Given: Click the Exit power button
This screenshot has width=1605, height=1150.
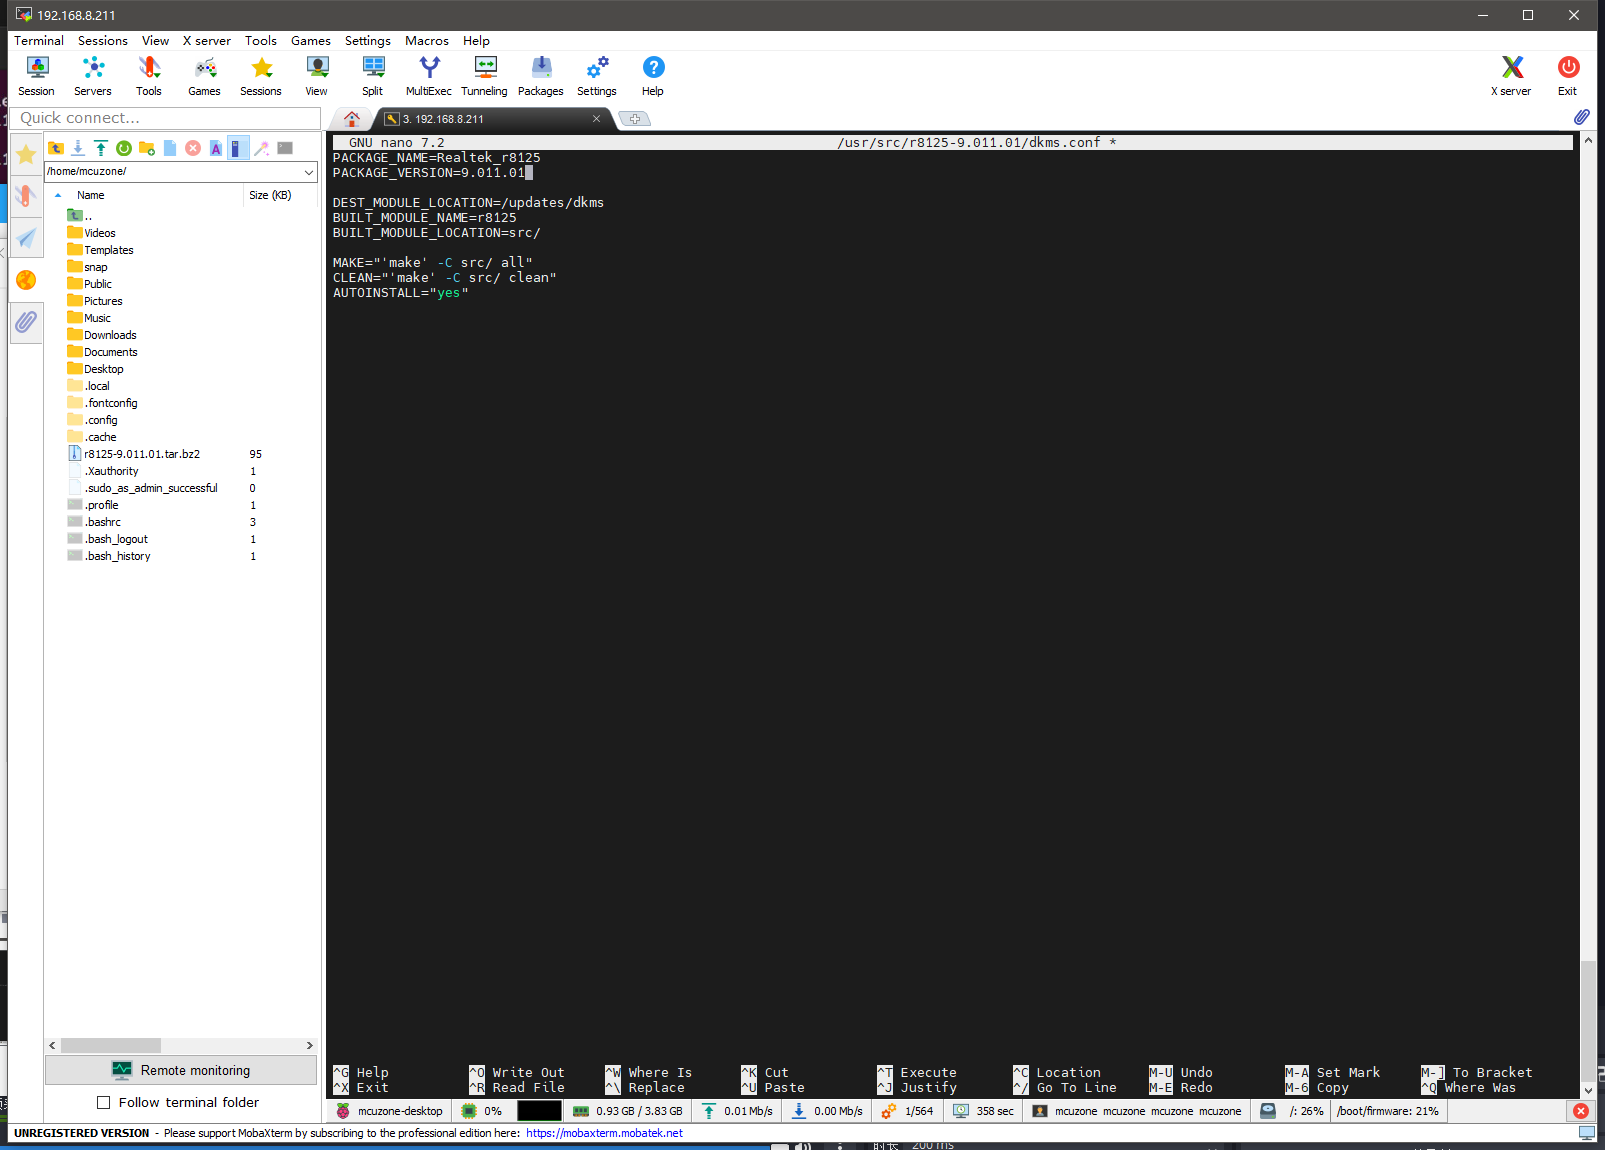Looking at the screenshot, I should (x=1567, y=76).
